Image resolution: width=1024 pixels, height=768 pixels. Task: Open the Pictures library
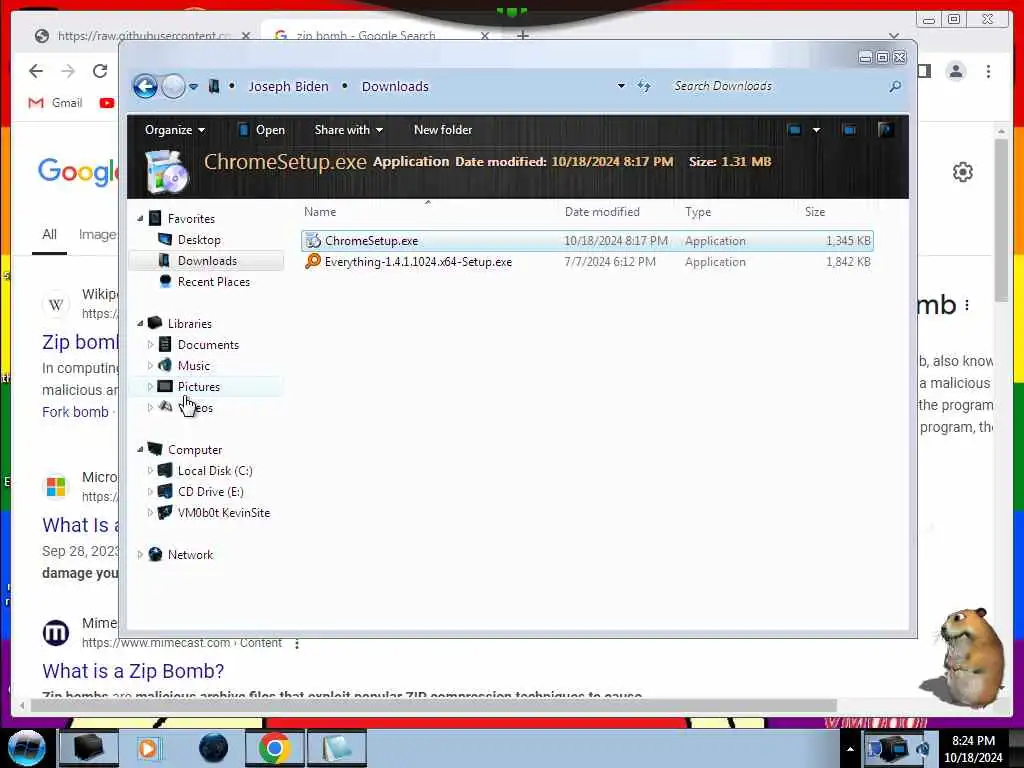point(199,387)
